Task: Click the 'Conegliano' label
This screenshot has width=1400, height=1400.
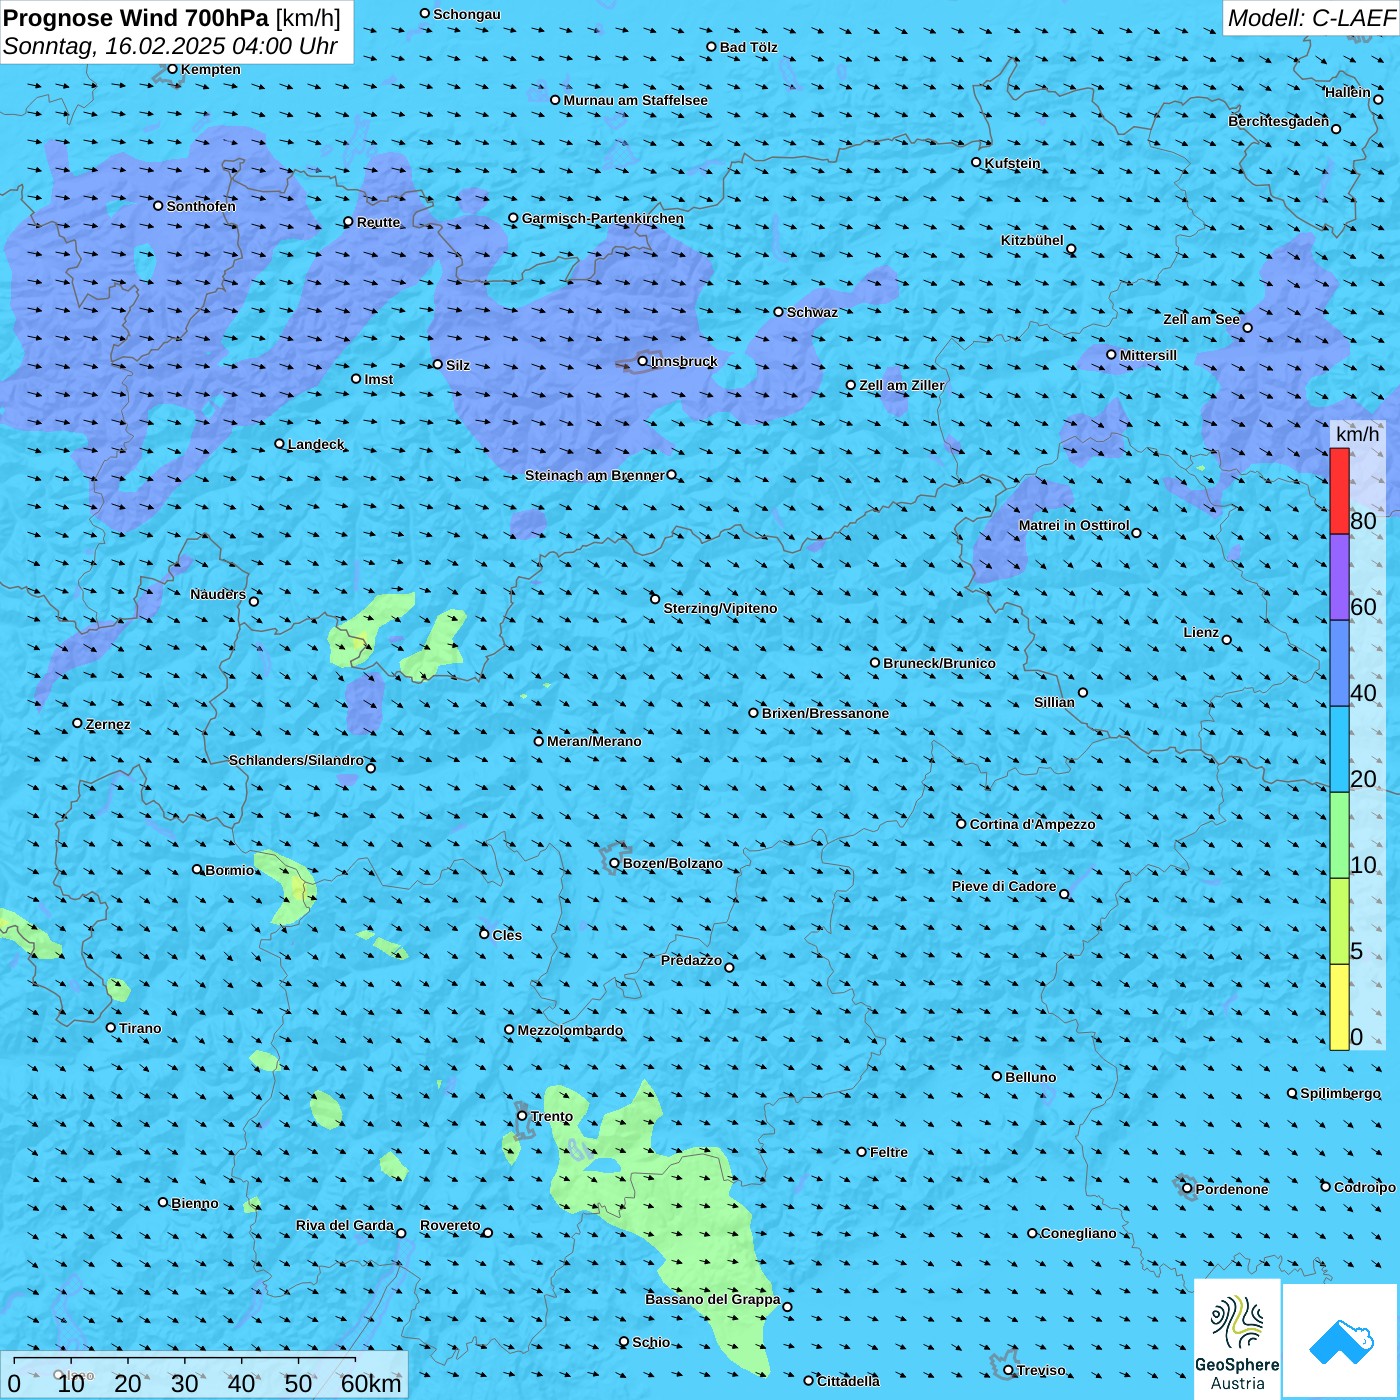Action: [1078, 1233]
